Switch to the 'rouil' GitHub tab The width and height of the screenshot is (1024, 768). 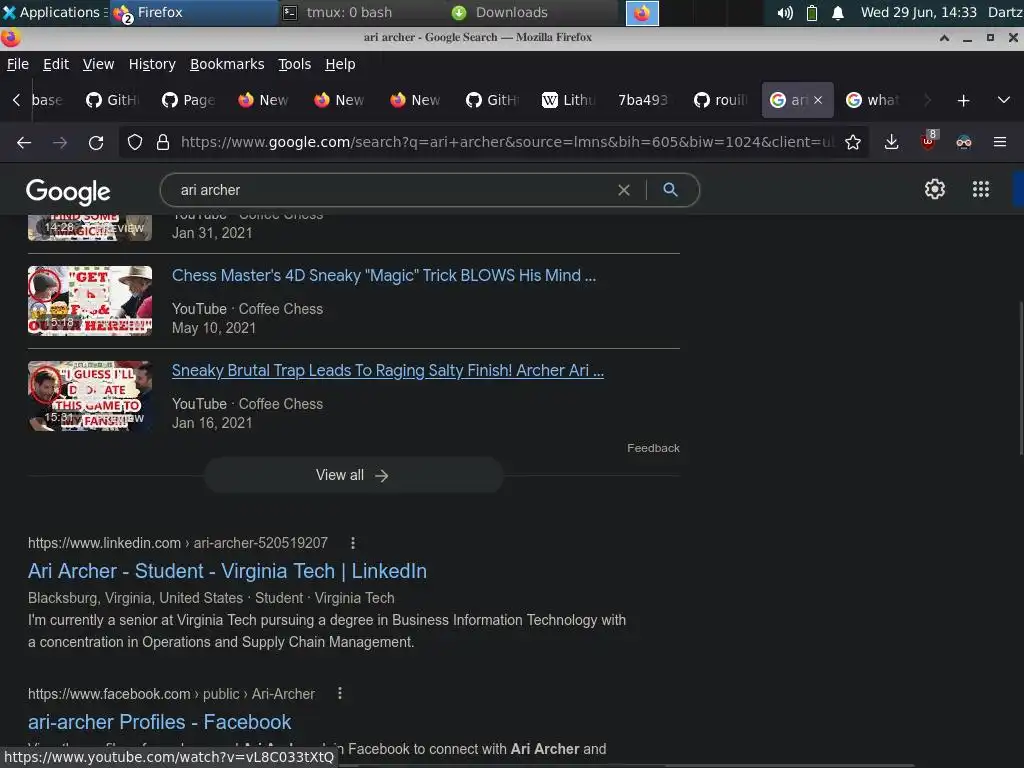tap(720, 100)
